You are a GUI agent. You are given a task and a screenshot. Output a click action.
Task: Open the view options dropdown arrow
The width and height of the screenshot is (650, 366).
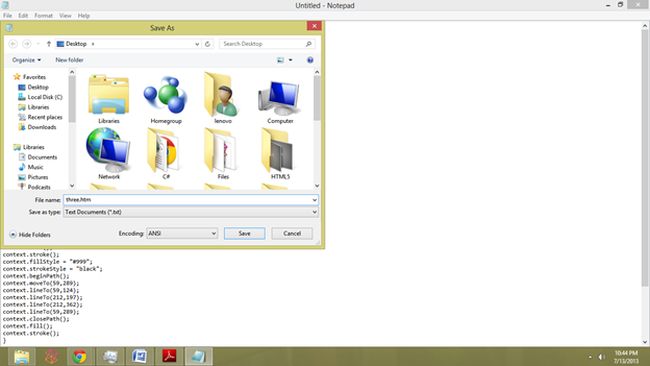click(x=291, y=60)
